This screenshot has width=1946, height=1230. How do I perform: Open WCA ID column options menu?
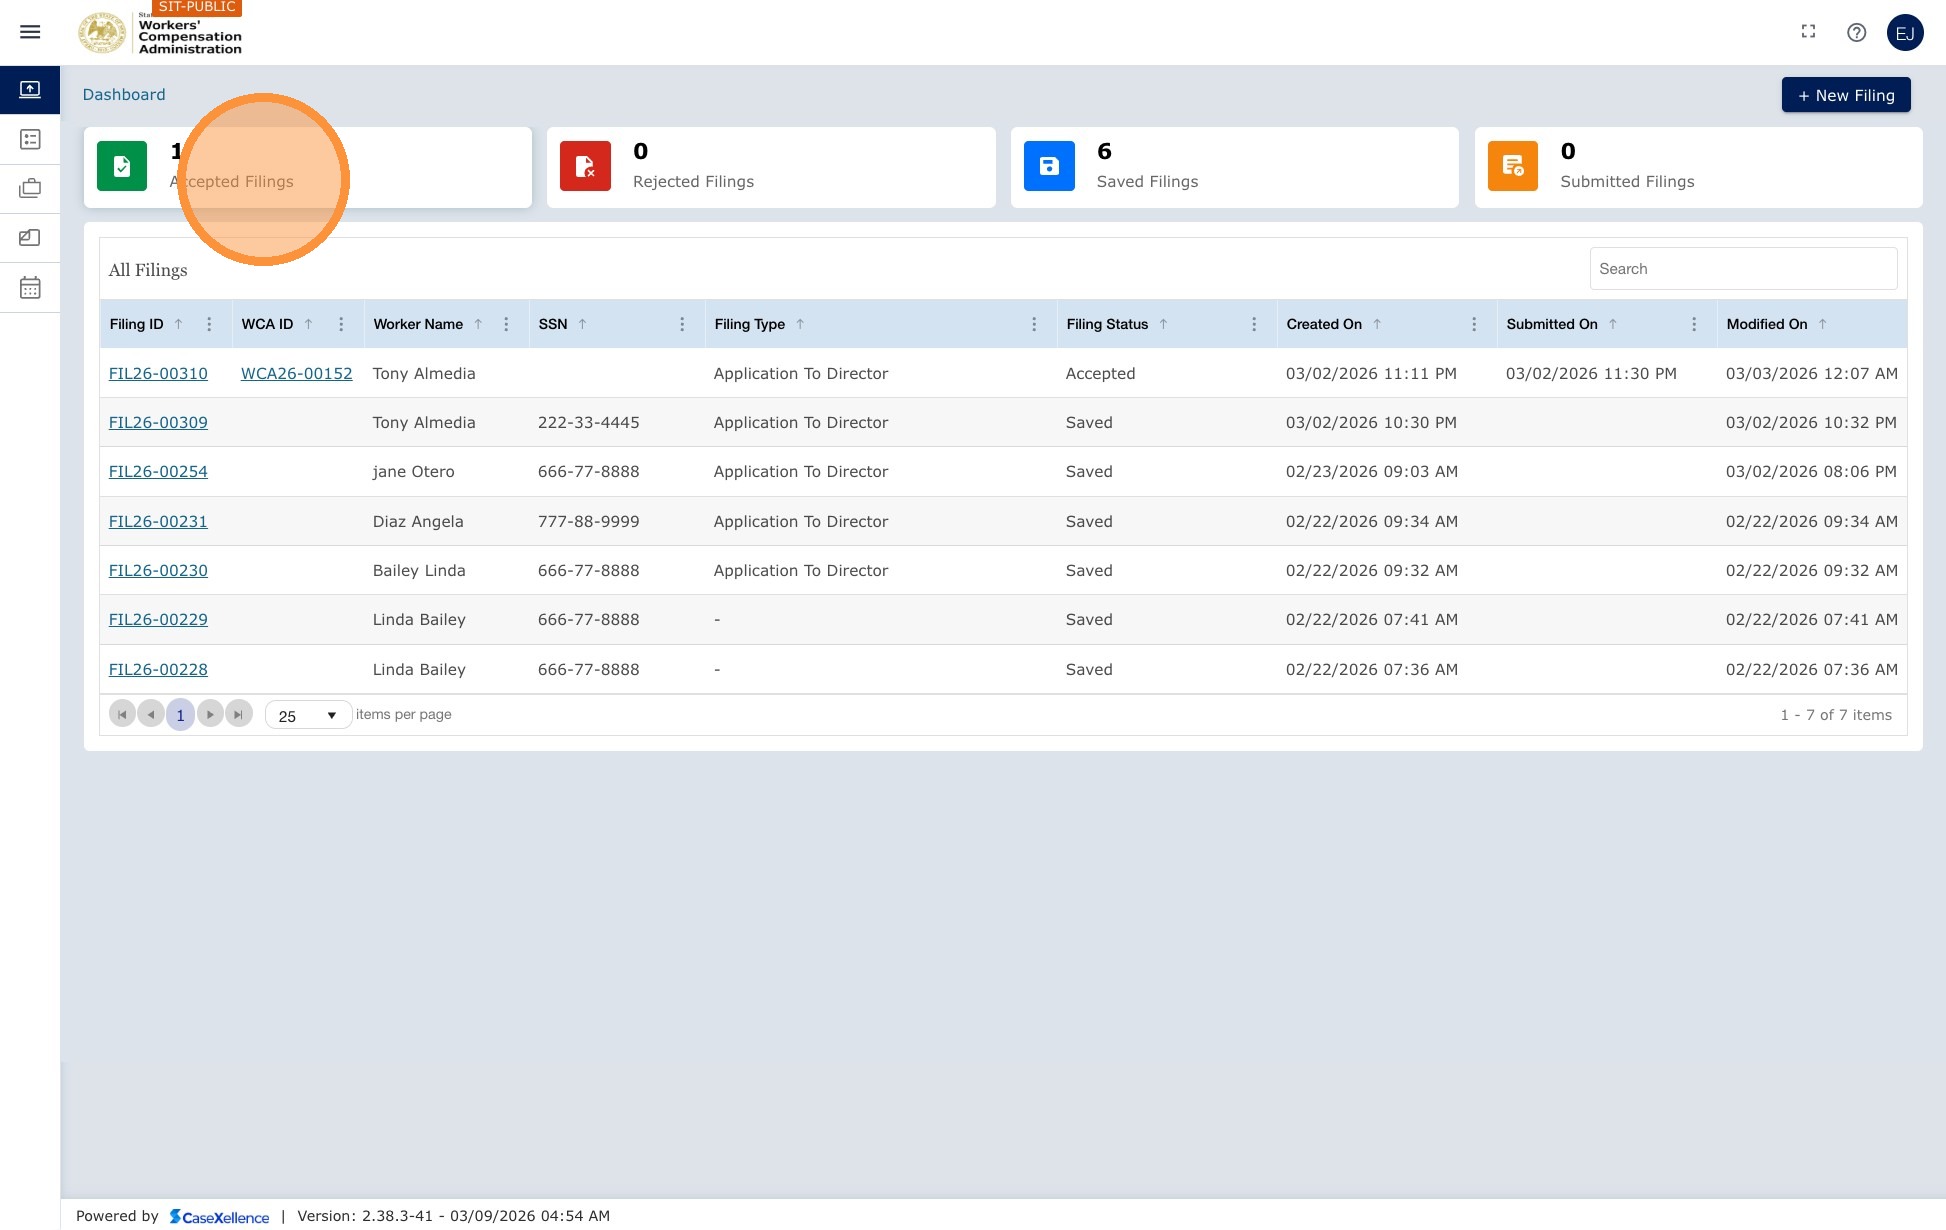(341, 324)
